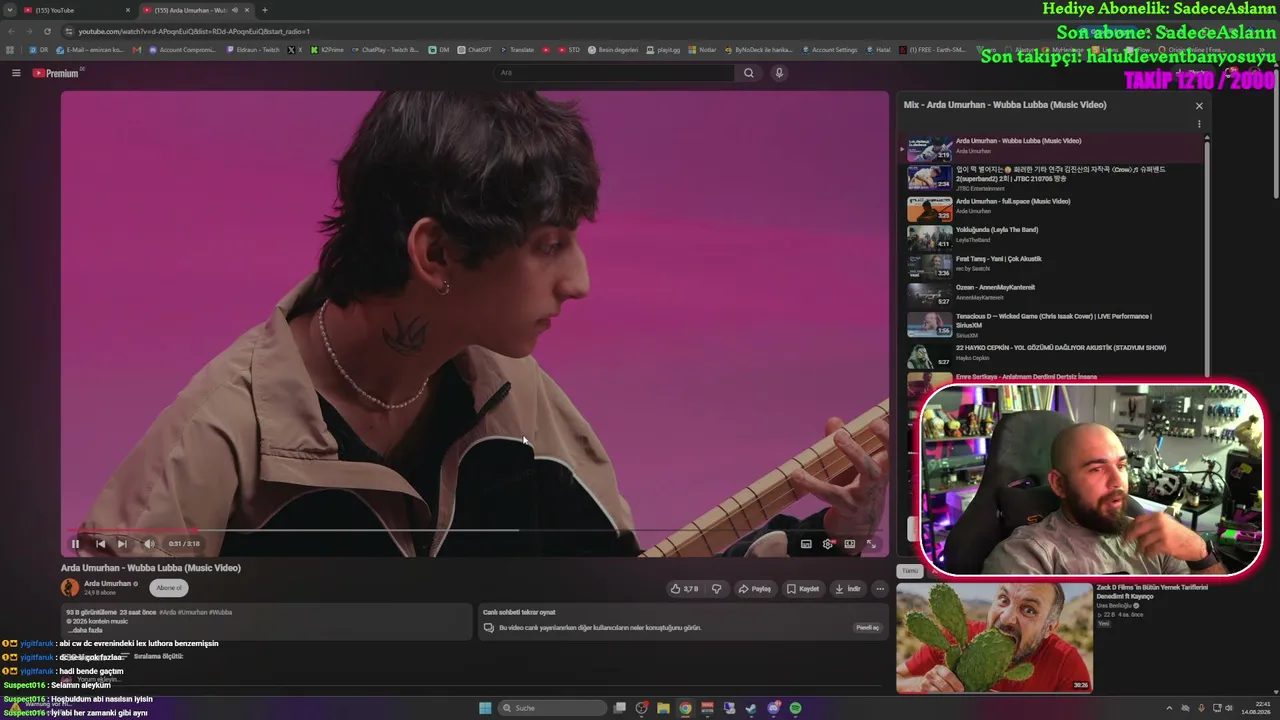Screen dimensions: 1280x720
Task: Open the Windows Start menu
Action: point(485,708)
